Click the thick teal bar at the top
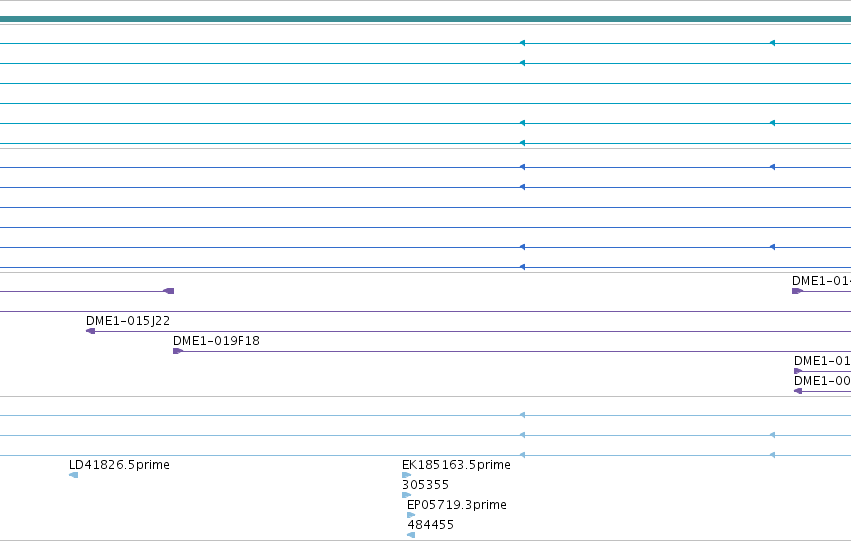 426,19
